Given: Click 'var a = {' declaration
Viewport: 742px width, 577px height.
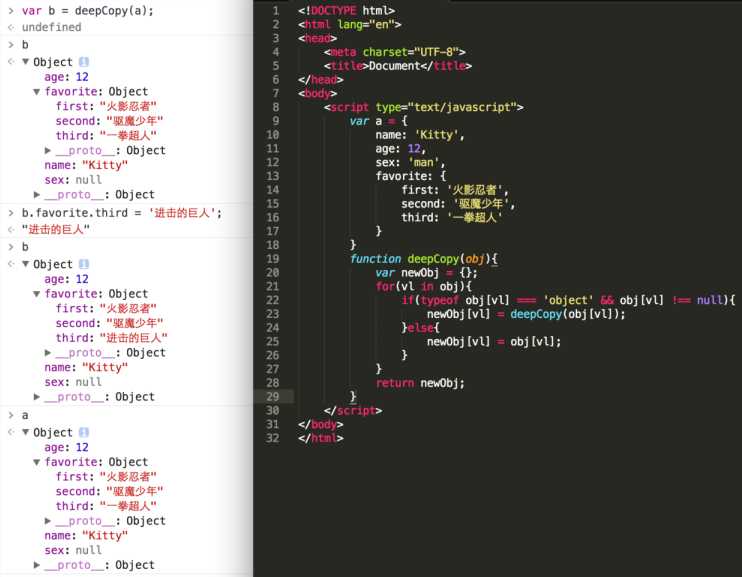Looking at the screenshot, I should [379, 121].
